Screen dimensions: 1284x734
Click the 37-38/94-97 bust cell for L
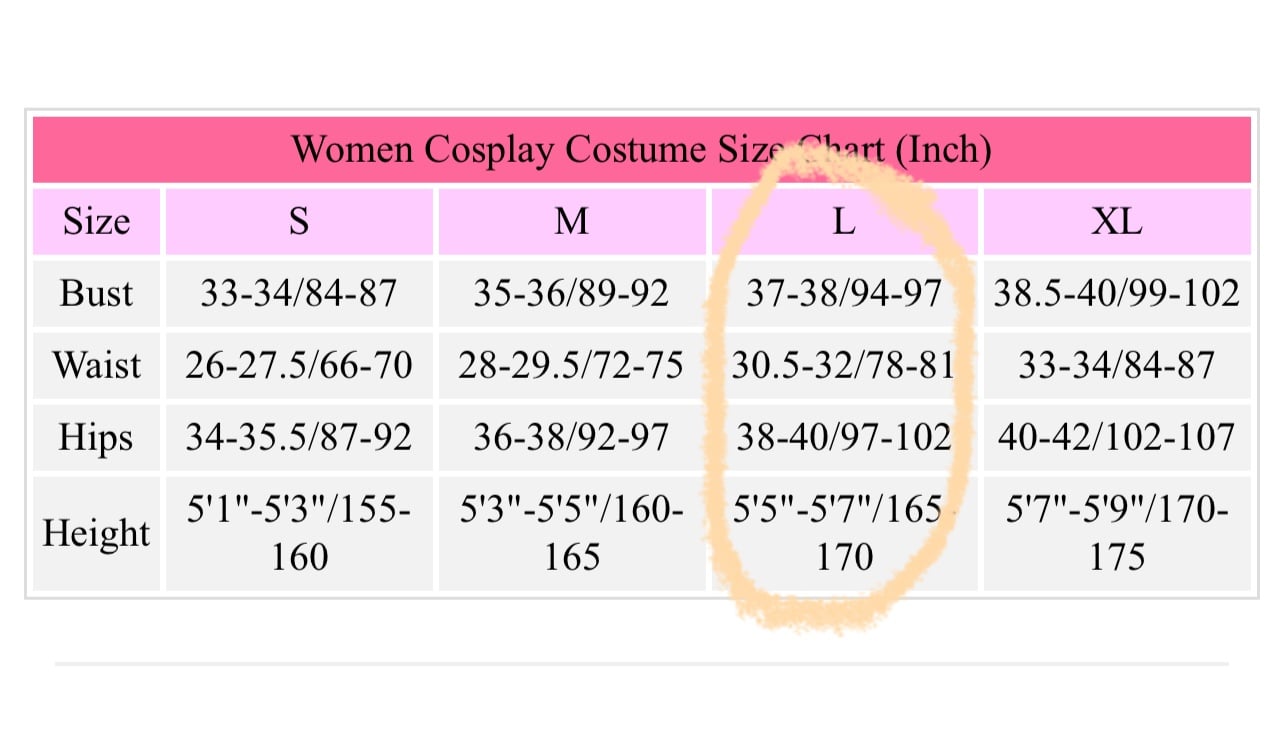[x=845, y=293]
